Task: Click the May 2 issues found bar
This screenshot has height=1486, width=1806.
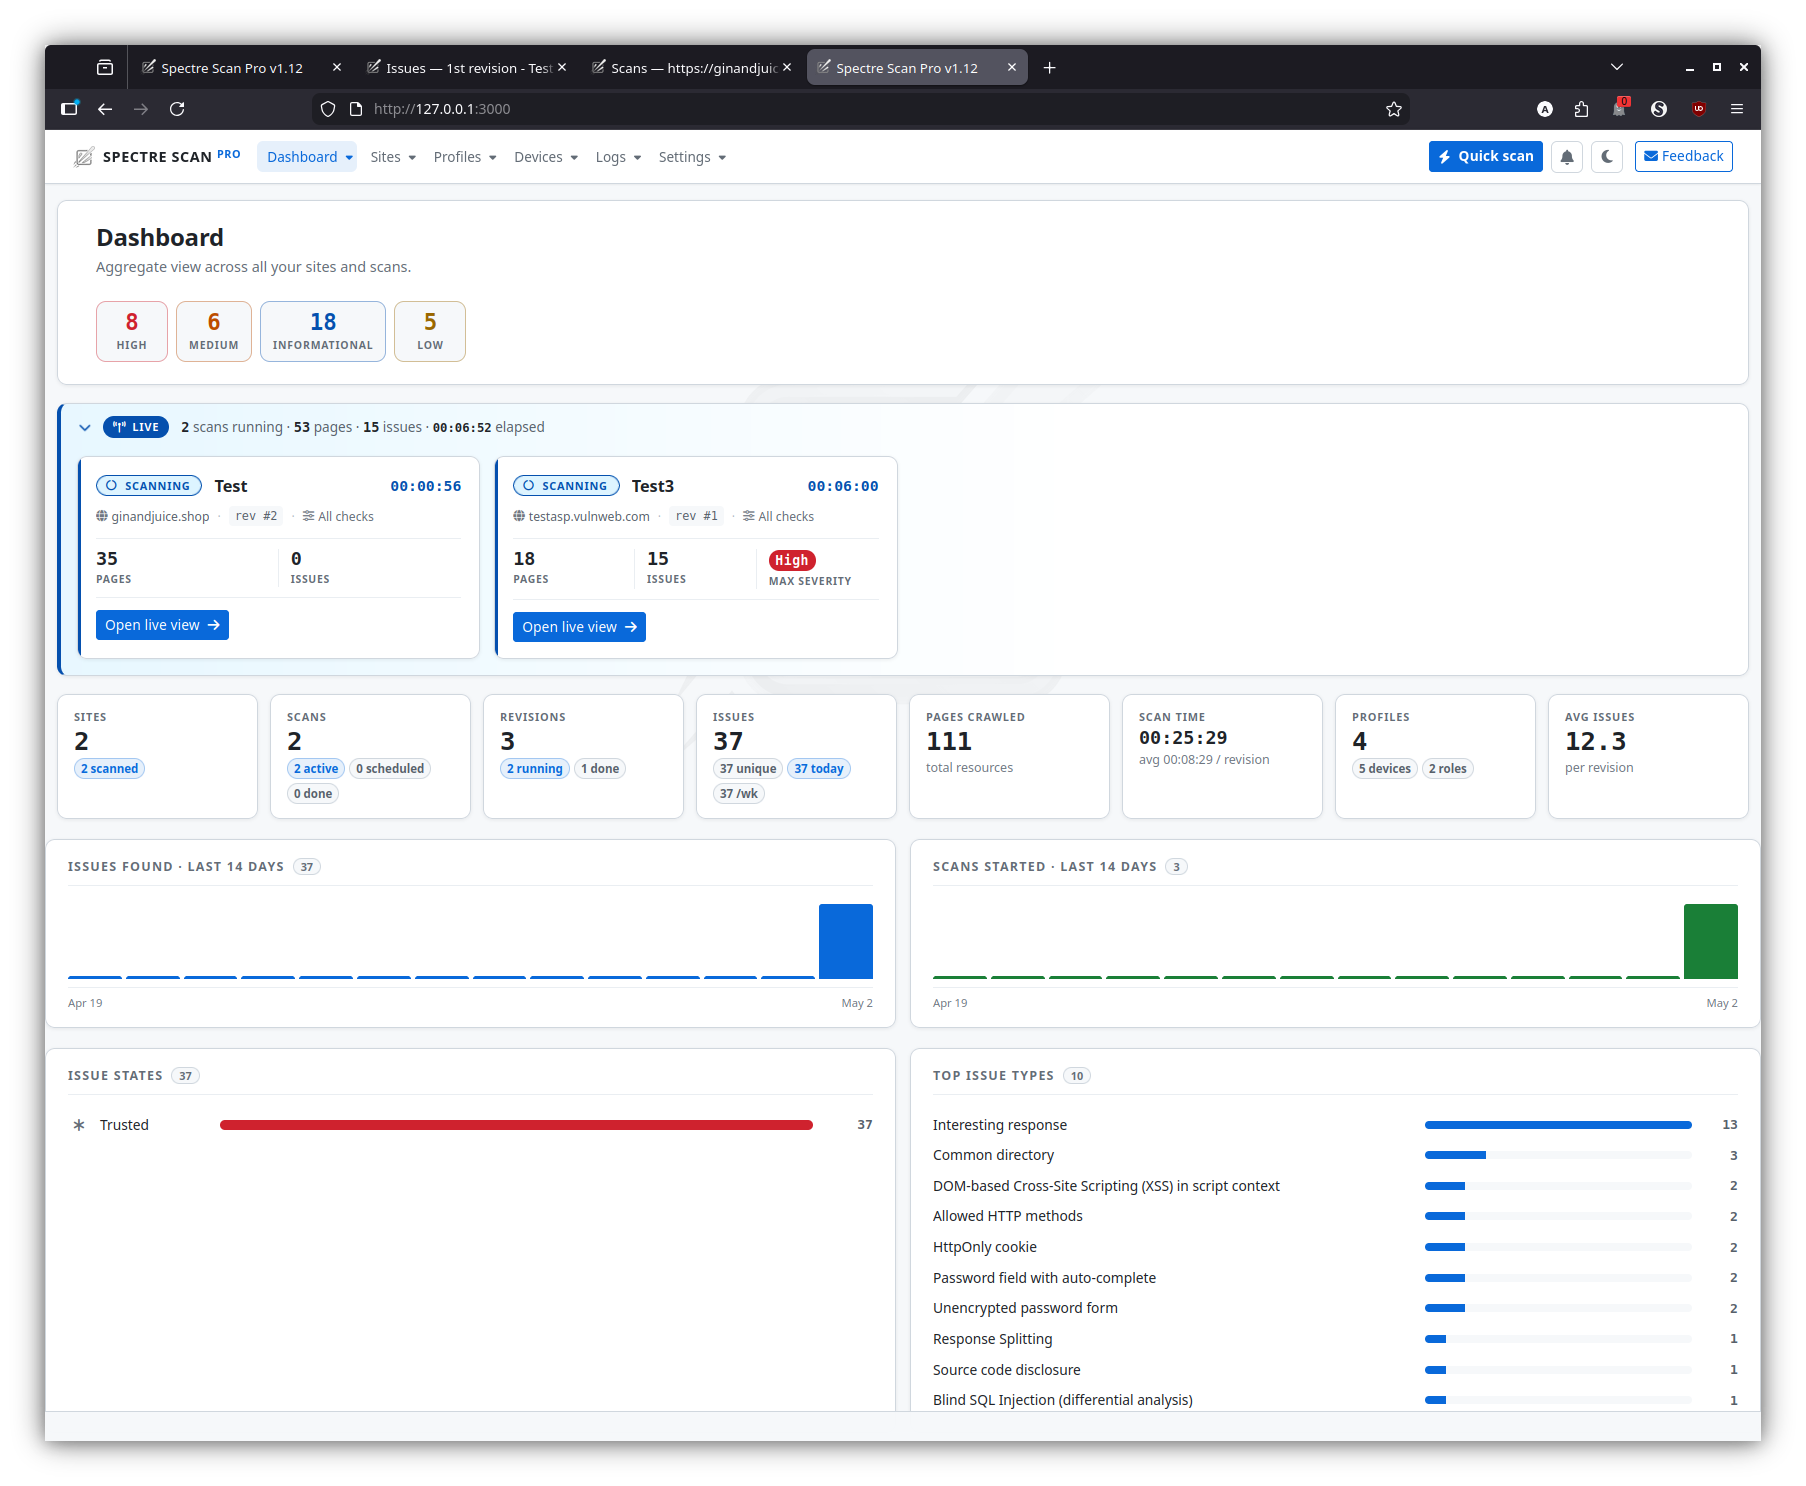Action: (846, 941)
